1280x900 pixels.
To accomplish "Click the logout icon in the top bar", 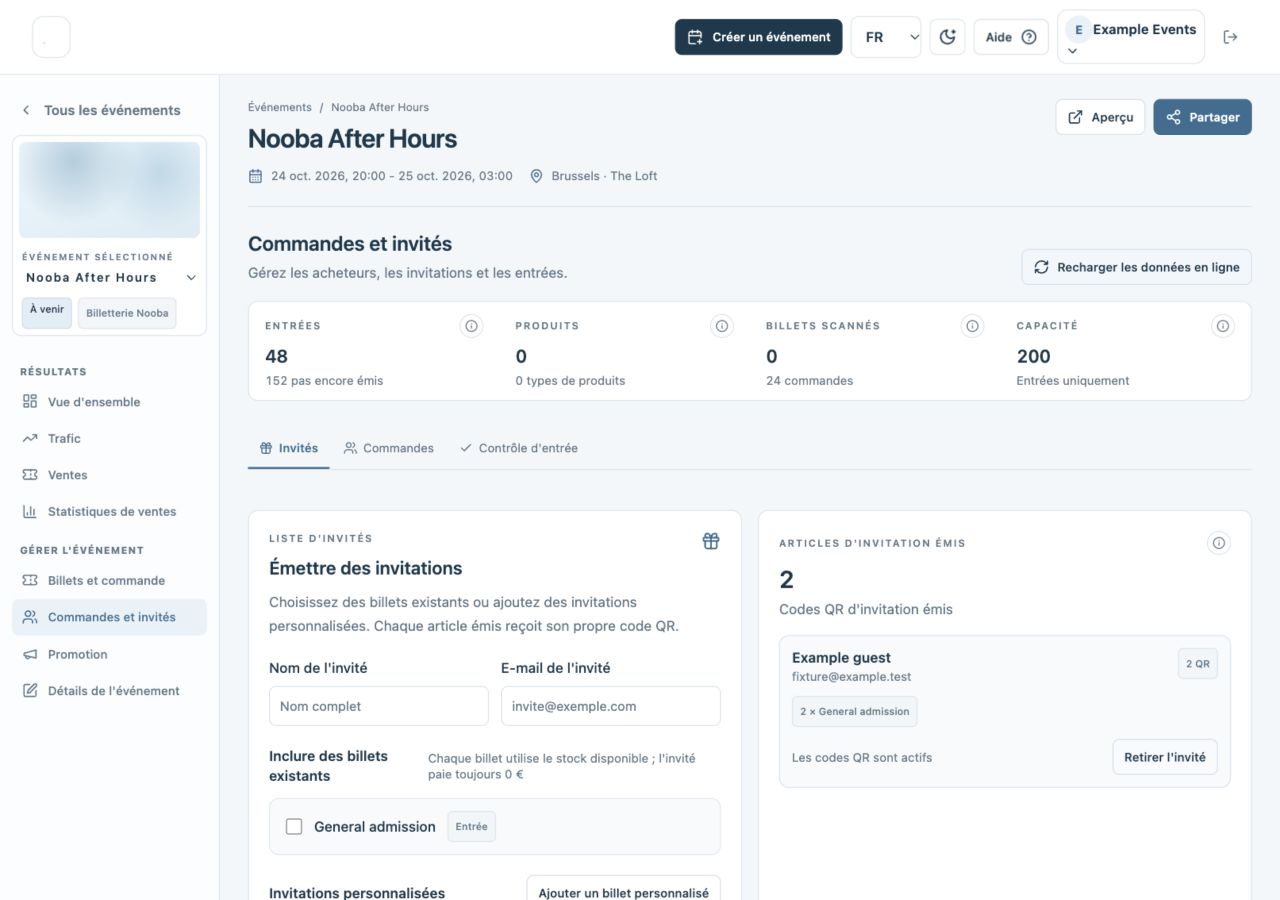I will tap(1230, 37).
